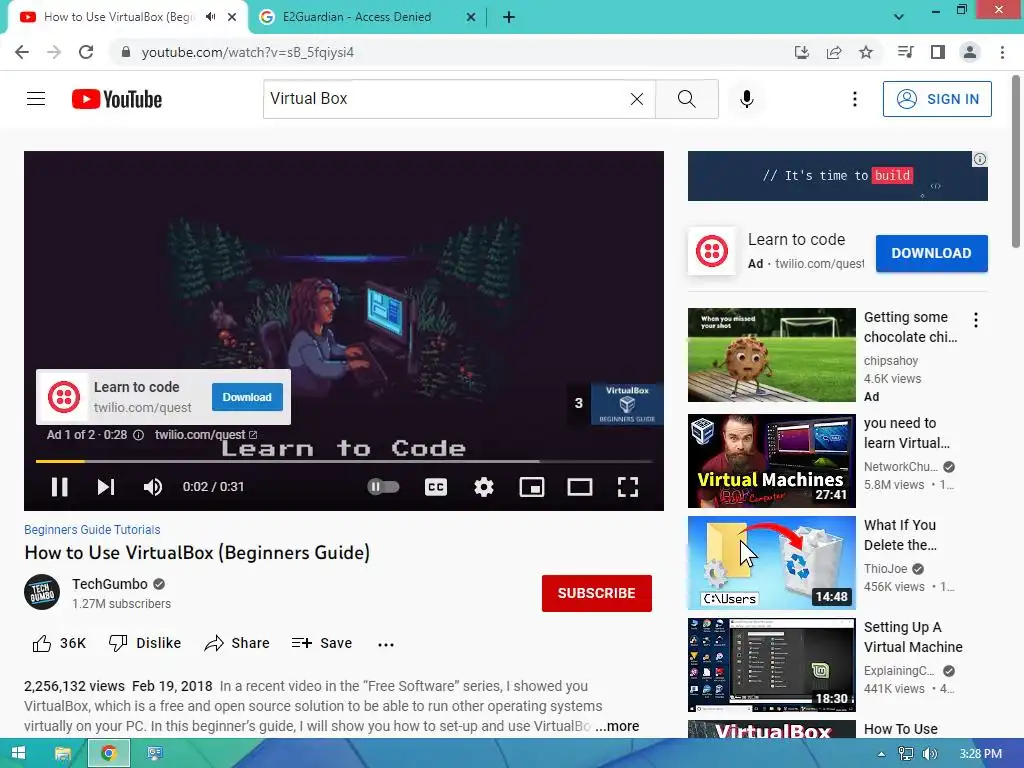Go to the YouTube home logo
This screenshot has width=1024, height=768.
(117, 99)
